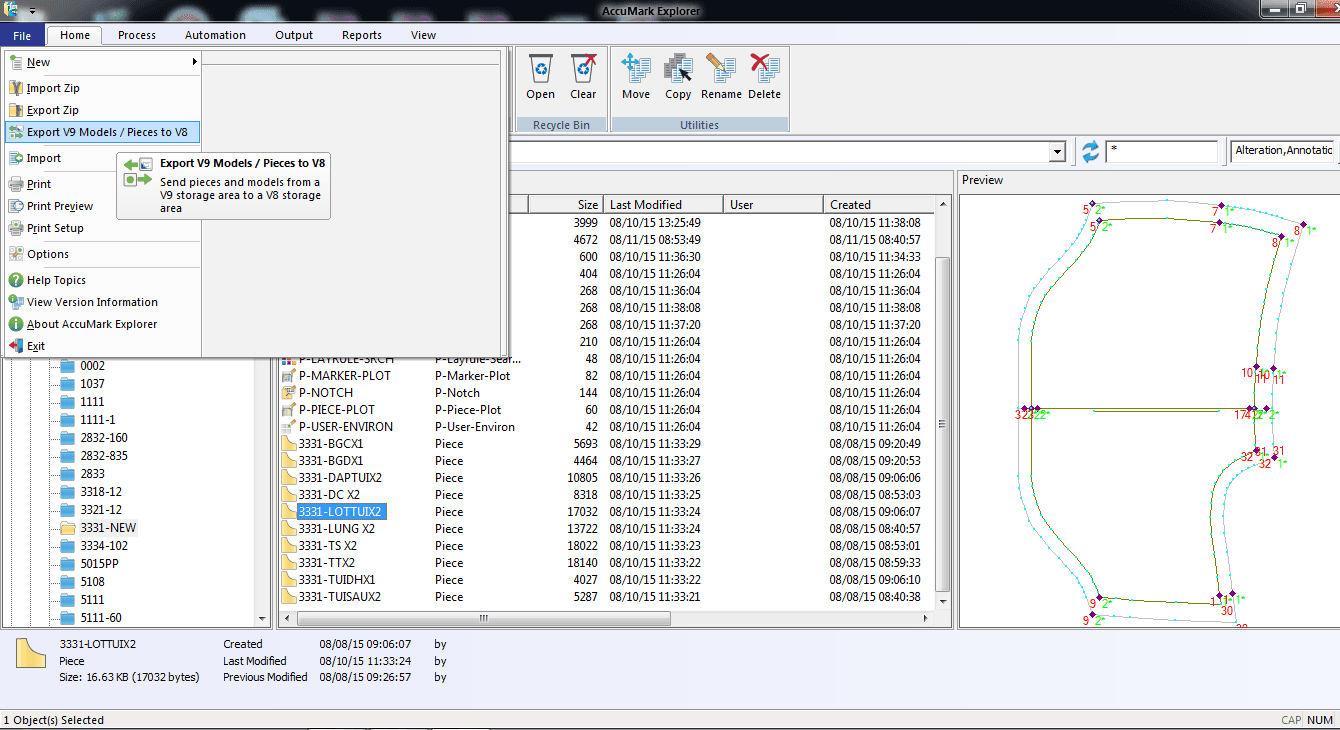Select the Rename utility

click(x=721, y=77)
